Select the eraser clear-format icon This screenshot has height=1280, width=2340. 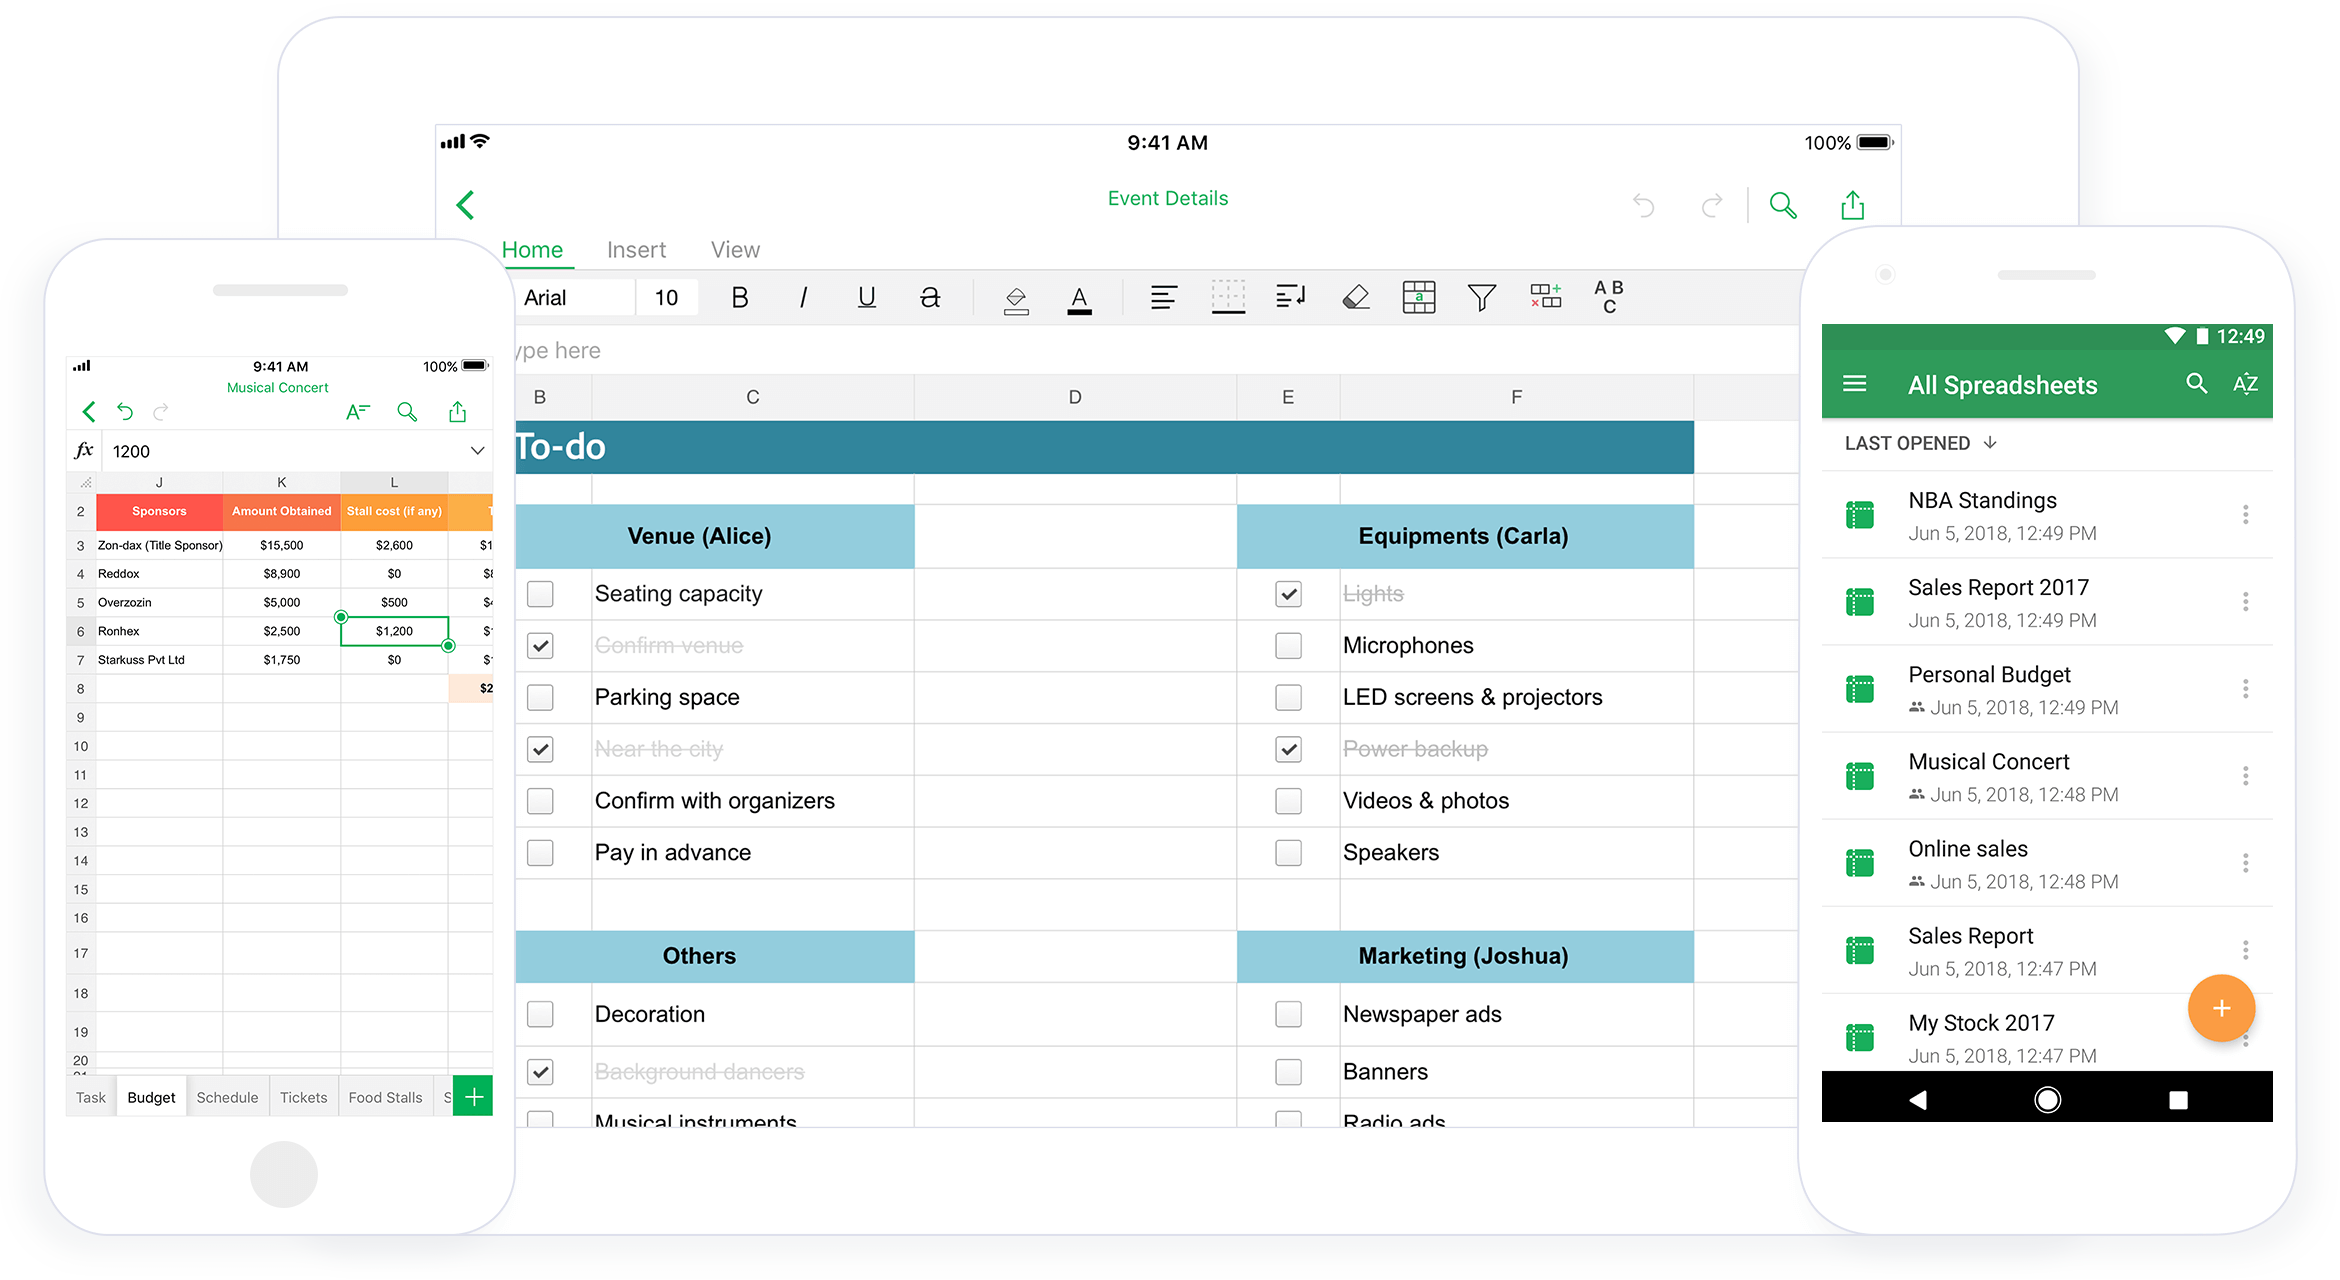tap(1355, 297)
